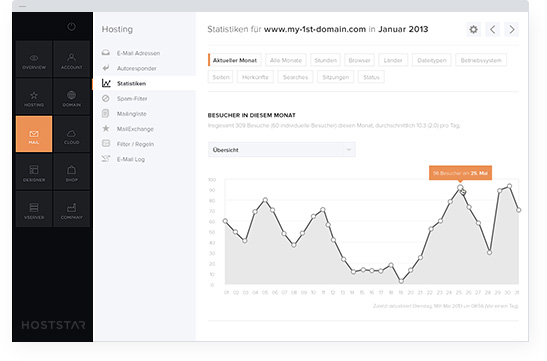Viewport: 547px width, 361px height.
Task: Open the Account tile
Action: [72, 59]
